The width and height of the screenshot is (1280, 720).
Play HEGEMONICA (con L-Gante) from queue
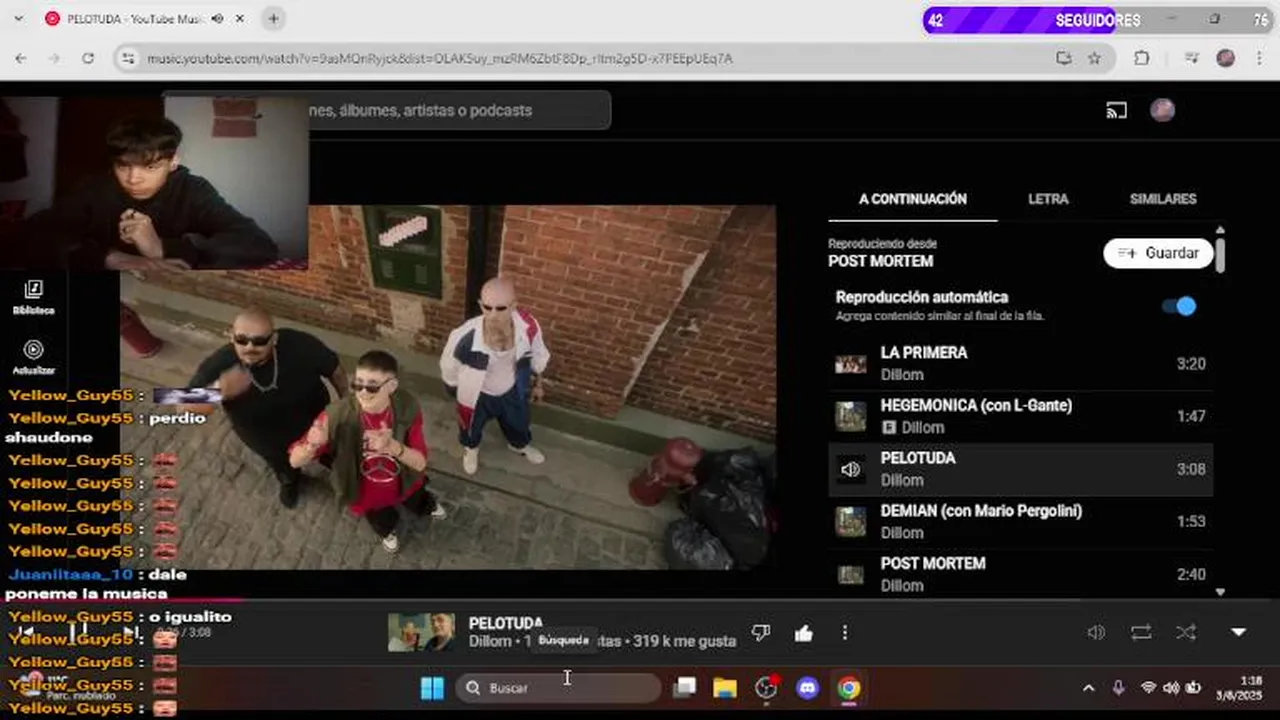tap(1020, 416)
